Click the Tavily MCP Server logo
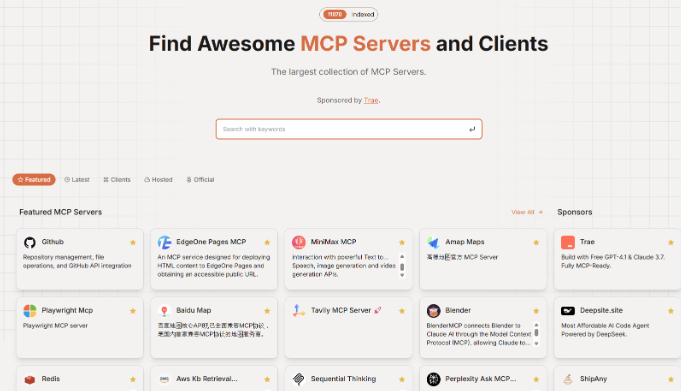This screenshot has width=681, height=391. point(299,311)
